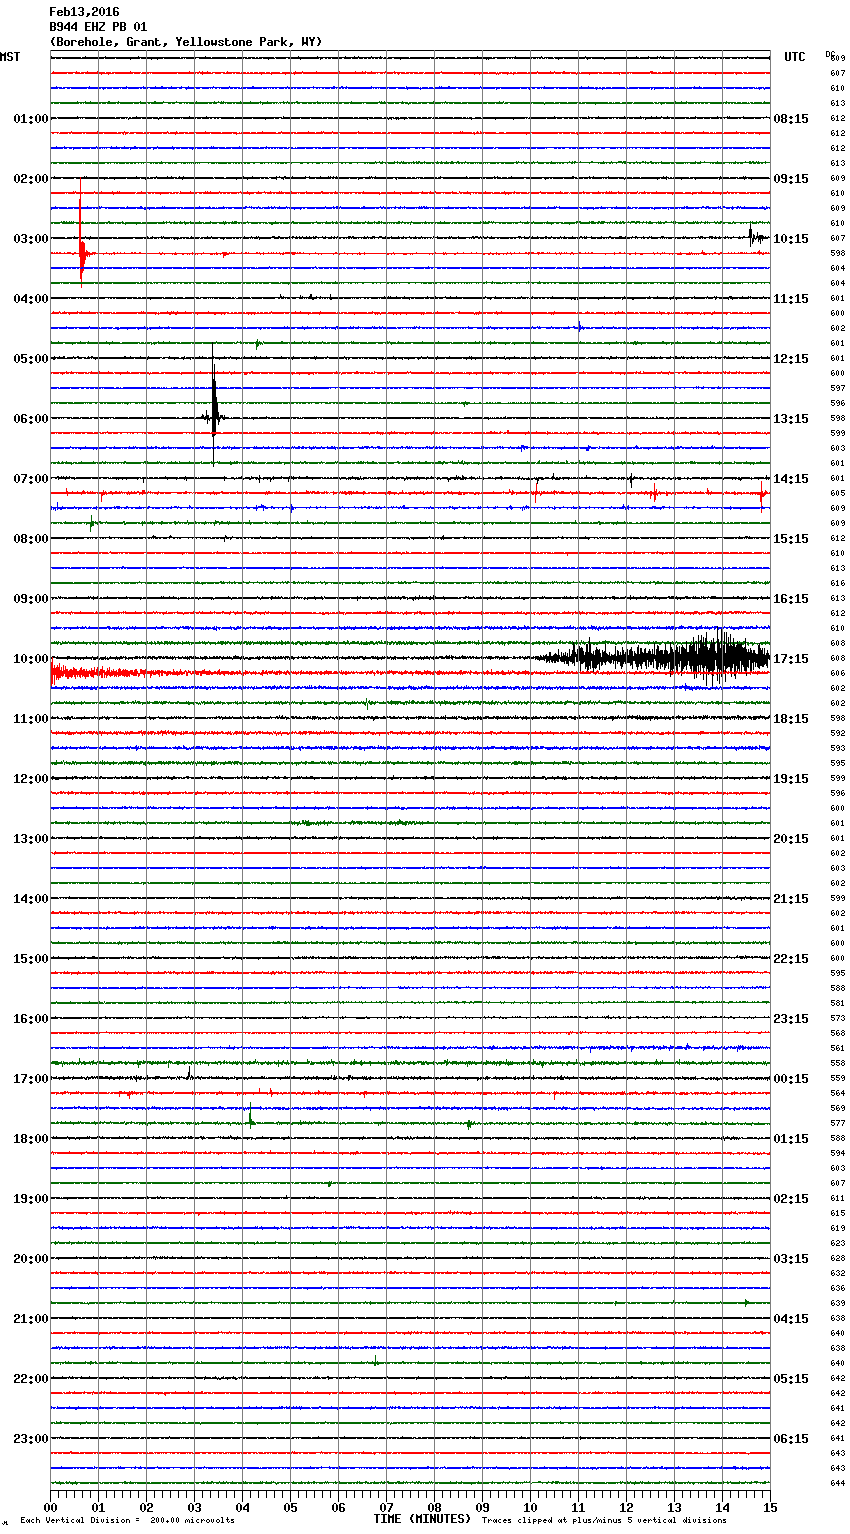Select the 20:00 MST time label
This screenshot has height=1534, width=850.
pos(30,1259)
